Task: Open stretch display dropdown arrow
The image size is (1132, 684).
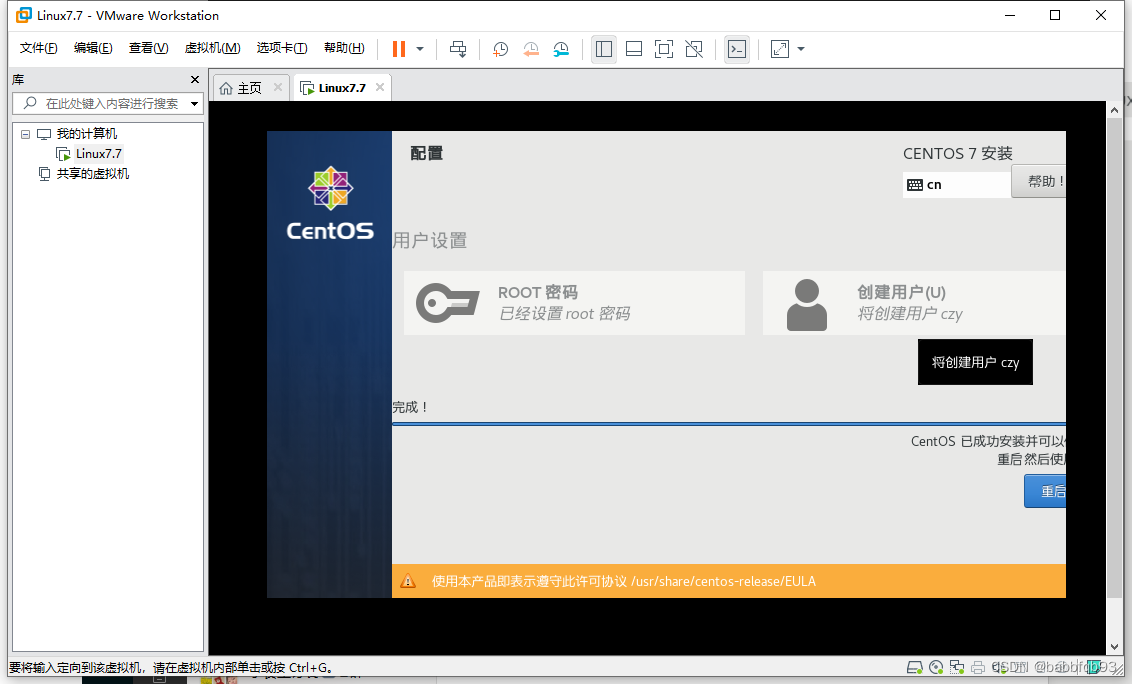Action: point(801,49)
